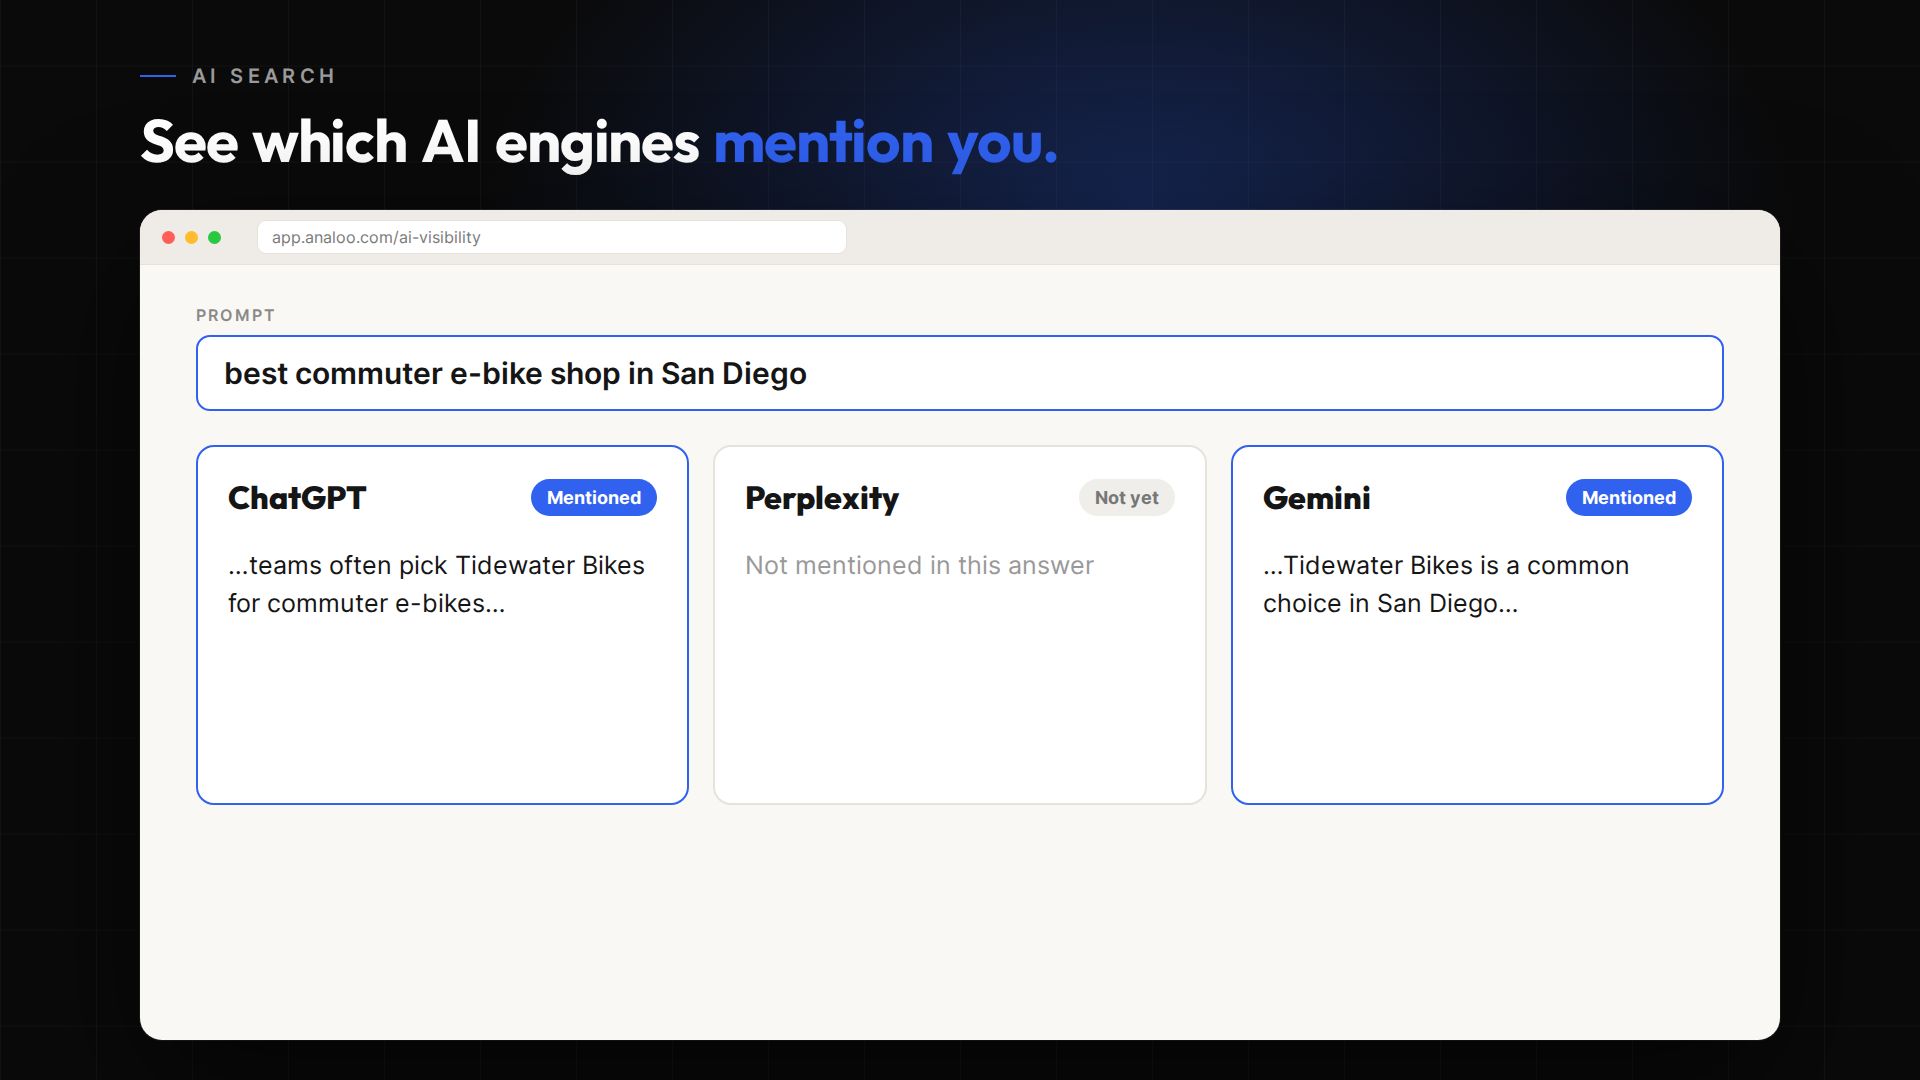This screenshot has width=1920, height=1080.
Task: Click the green maximize window dot
Action: (x=214, y=237)
